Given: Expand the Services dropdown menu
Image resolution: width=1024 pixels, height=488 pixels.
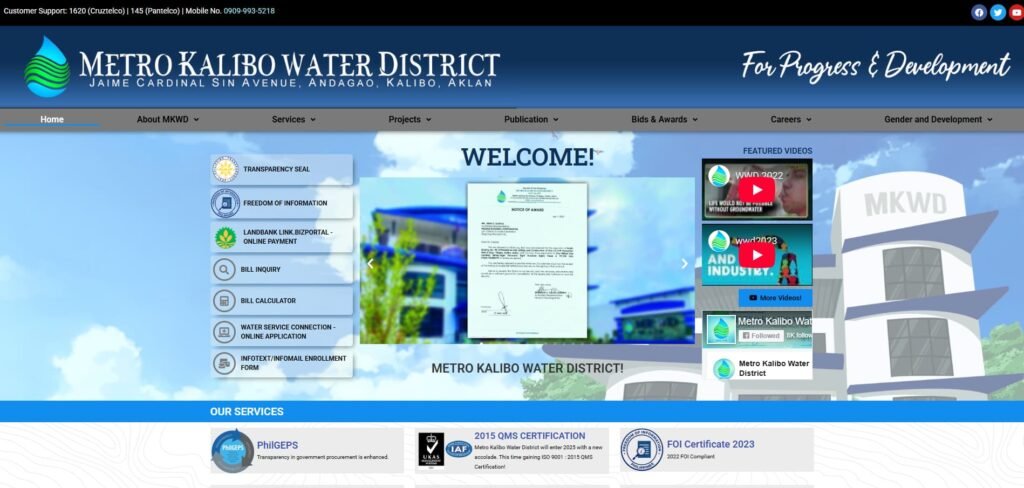Looking at the screenshot, I should 293,119.
